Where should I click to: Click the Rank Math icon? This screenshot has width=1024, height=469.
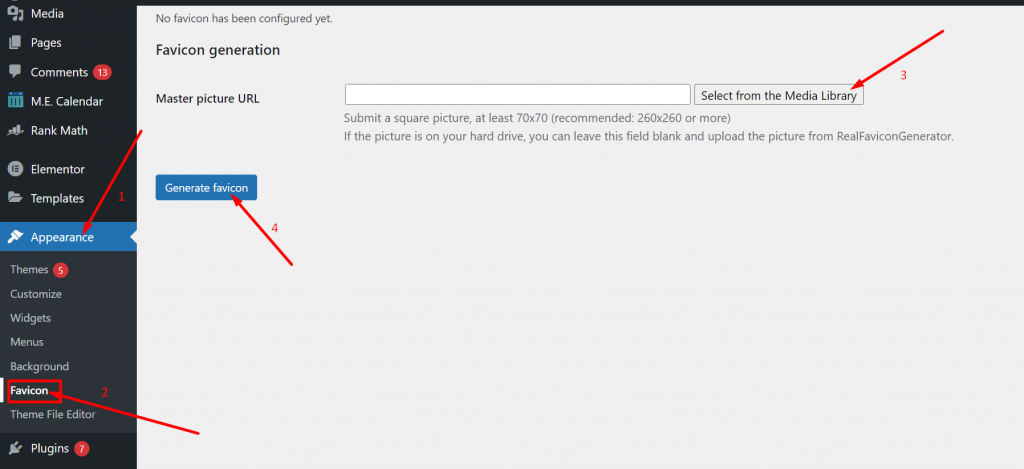(15, 130)
